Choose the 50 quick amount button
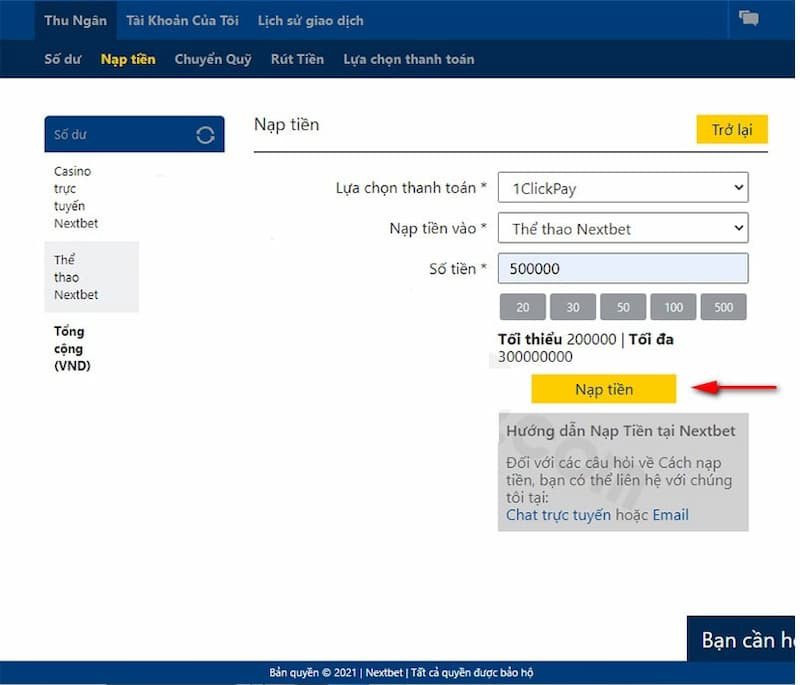Screen dimensions: 800x685 click(x=623, y=307)
